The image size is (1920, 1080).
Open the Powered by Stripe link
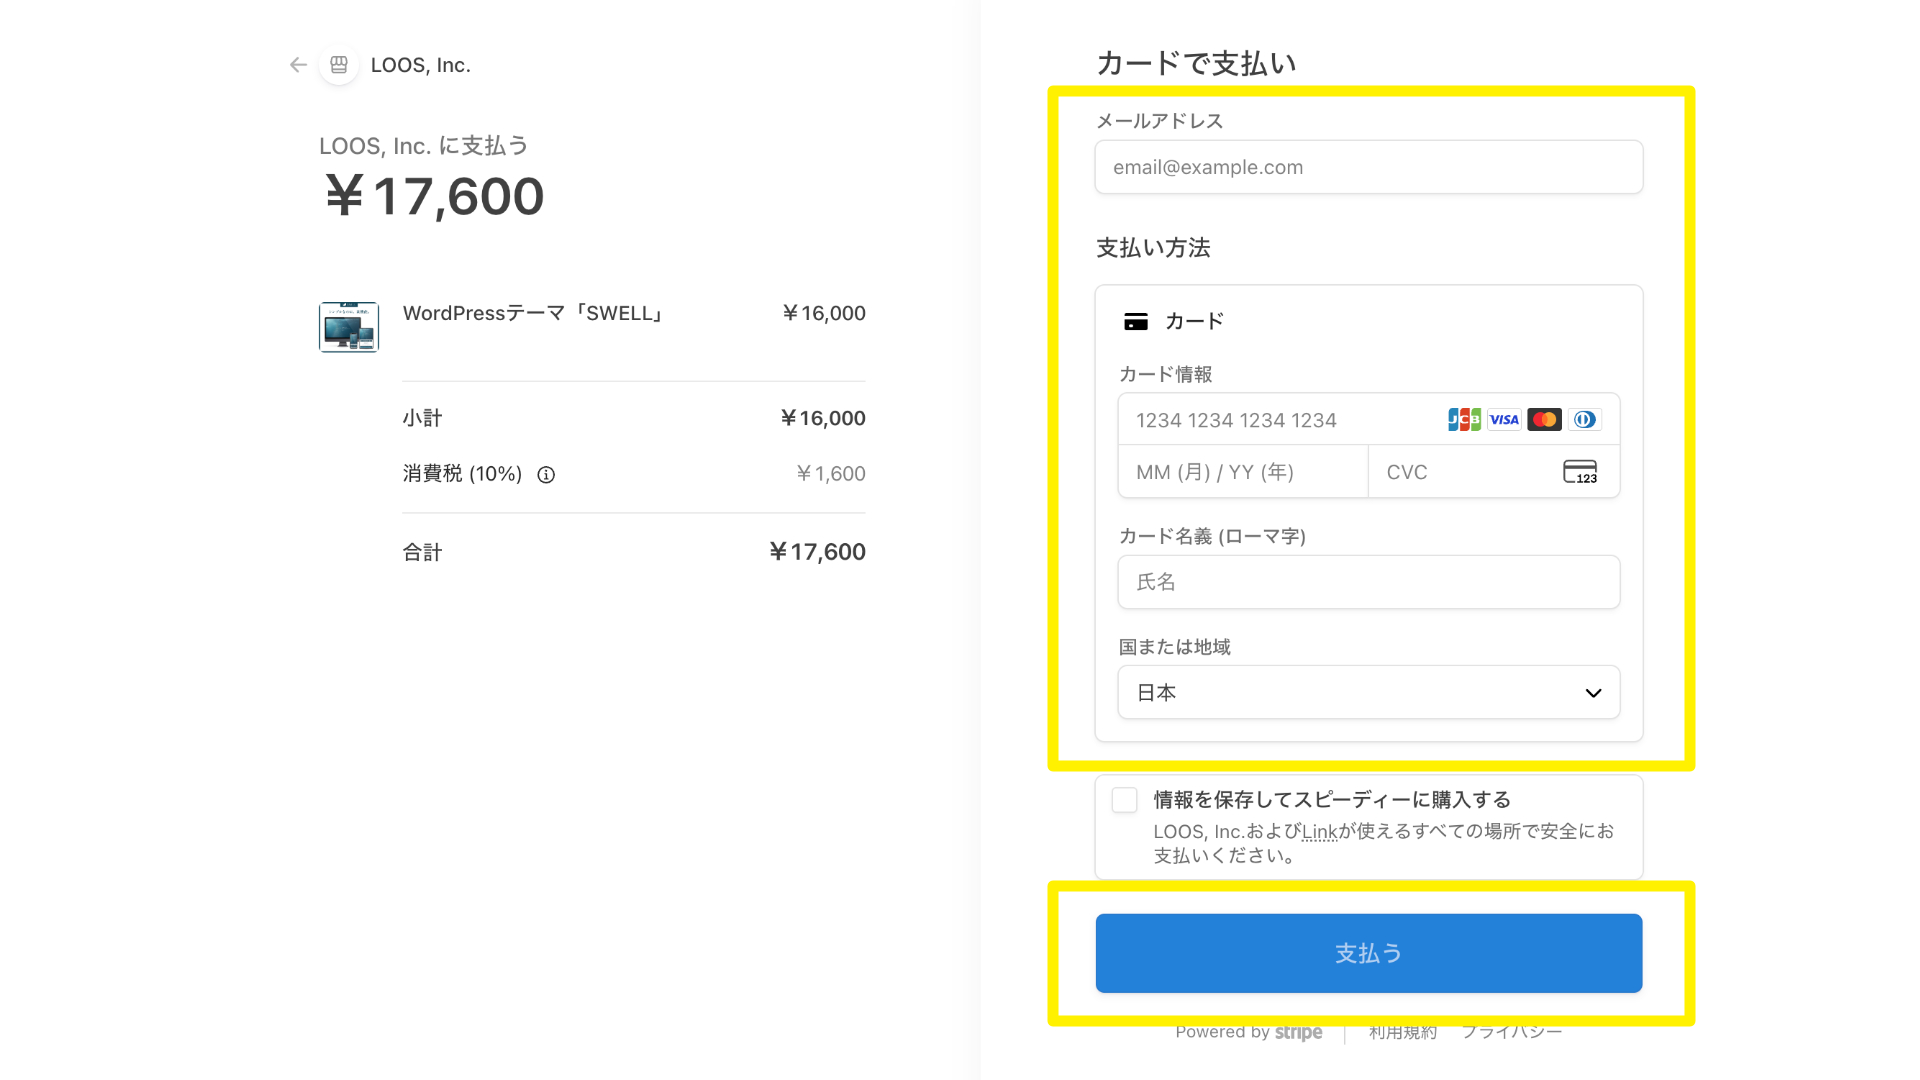point(1248,1032)
